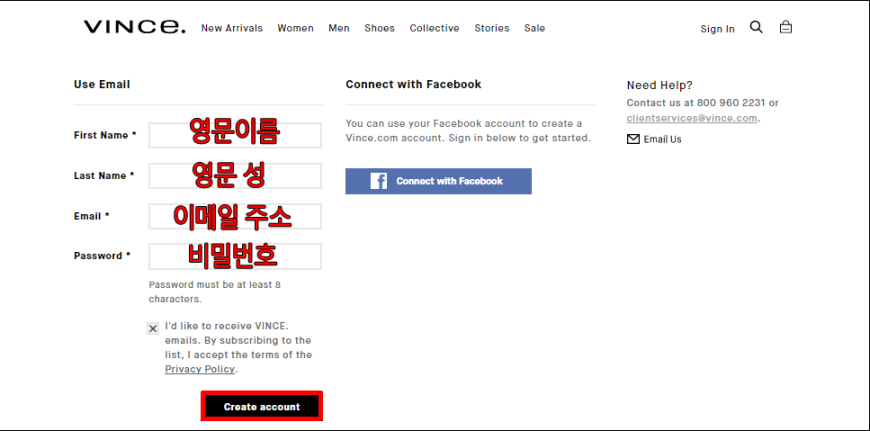Click the 'Need Help?' heading

click(660, 85)
